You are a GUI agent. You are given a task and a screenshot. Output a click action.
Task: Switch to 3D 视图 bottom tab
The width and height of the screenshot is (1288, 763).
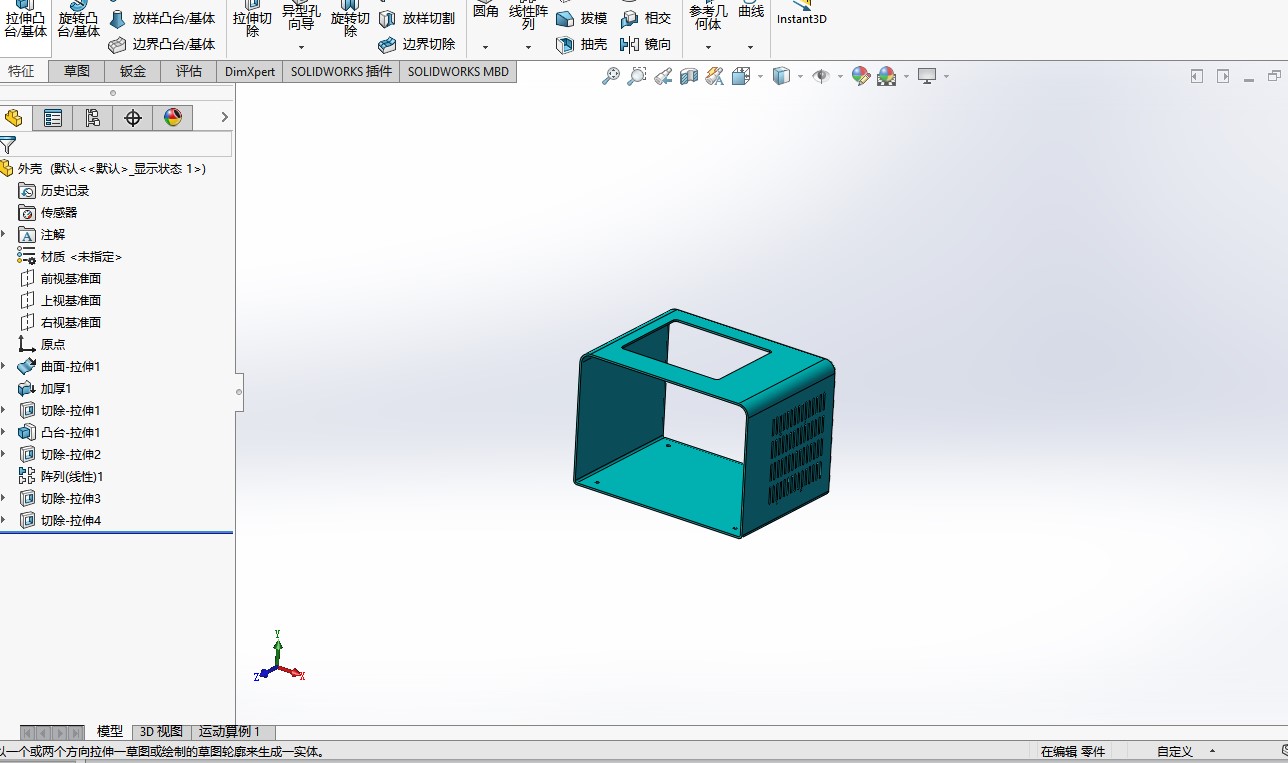tap(160, 732)
